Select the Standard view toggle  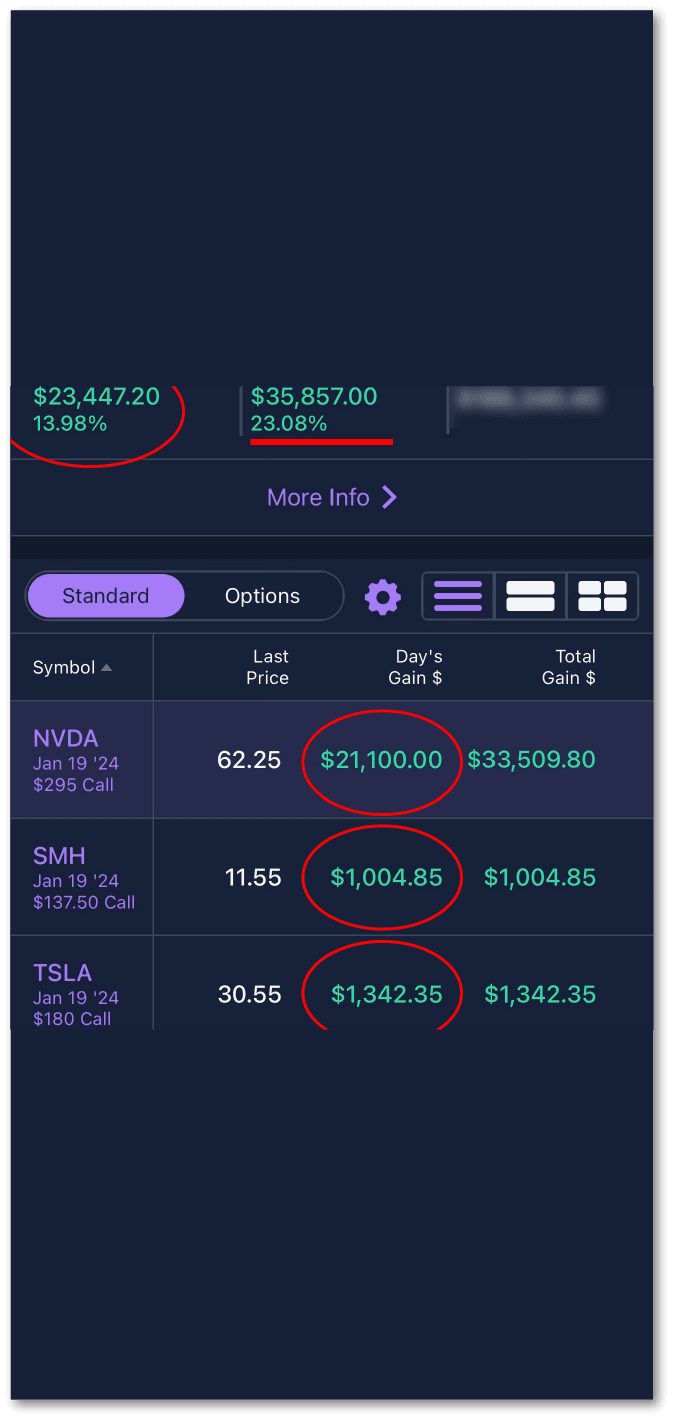pyautogui.click(x=106, y=596)
